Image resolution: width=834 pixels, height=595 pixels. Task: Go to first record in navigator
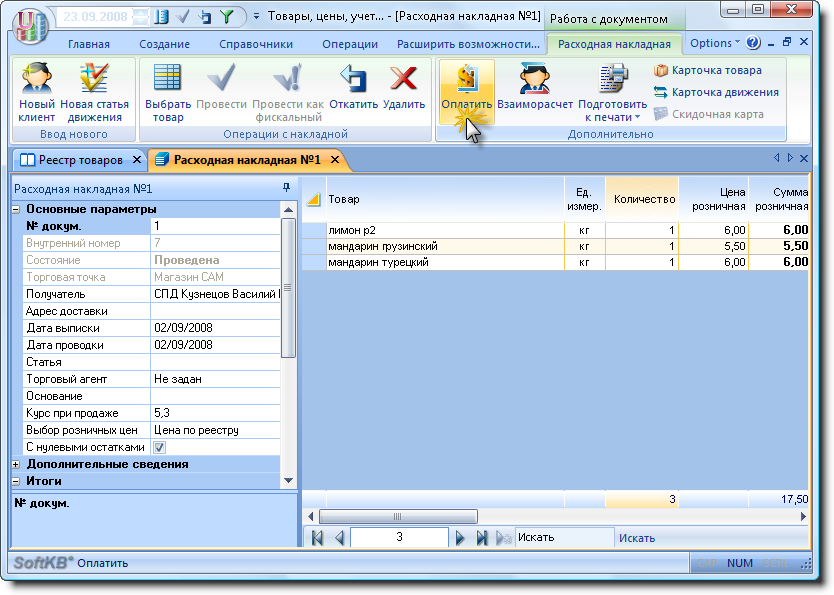[x=318, y=538]
